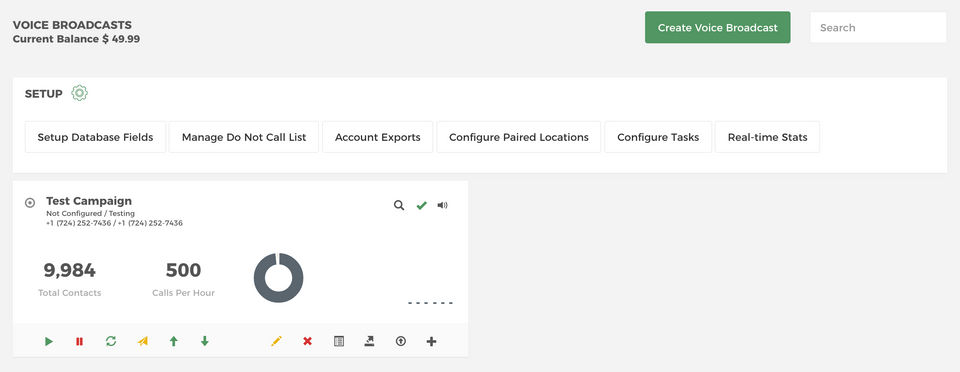Image resolution: width=960 pixels, height=372 pixels.
Task: Click the green down arrow icon
Action: 204,341
